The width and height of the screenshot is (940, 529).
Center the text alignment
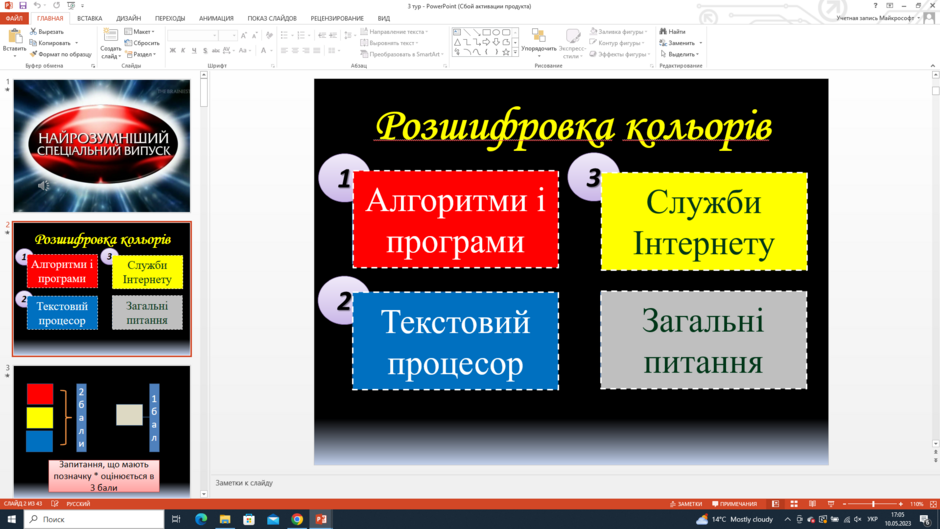[x=295, y=51]
